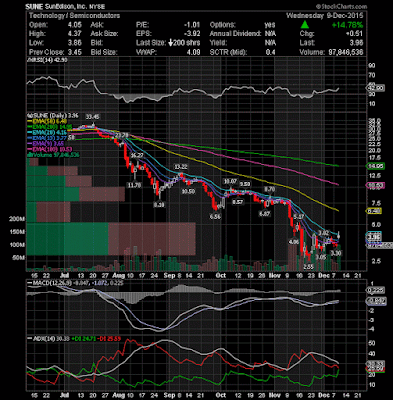Click the StockCharts.com label at top right
This screenshot has width=393, height=400.
[x=341, y=7]
